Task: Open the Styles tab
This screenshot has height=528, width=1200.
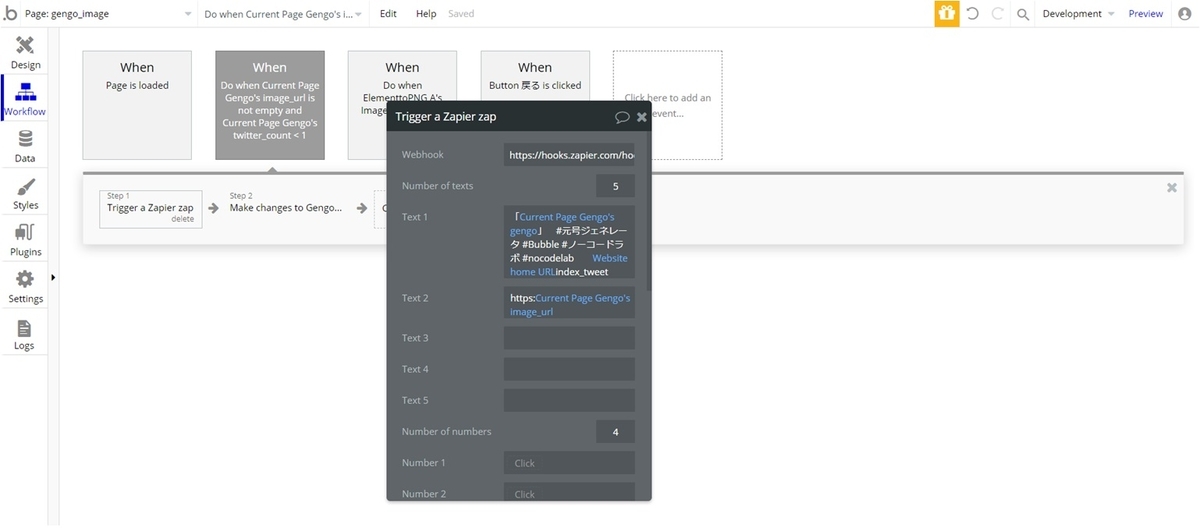Action: click(25, 193)
